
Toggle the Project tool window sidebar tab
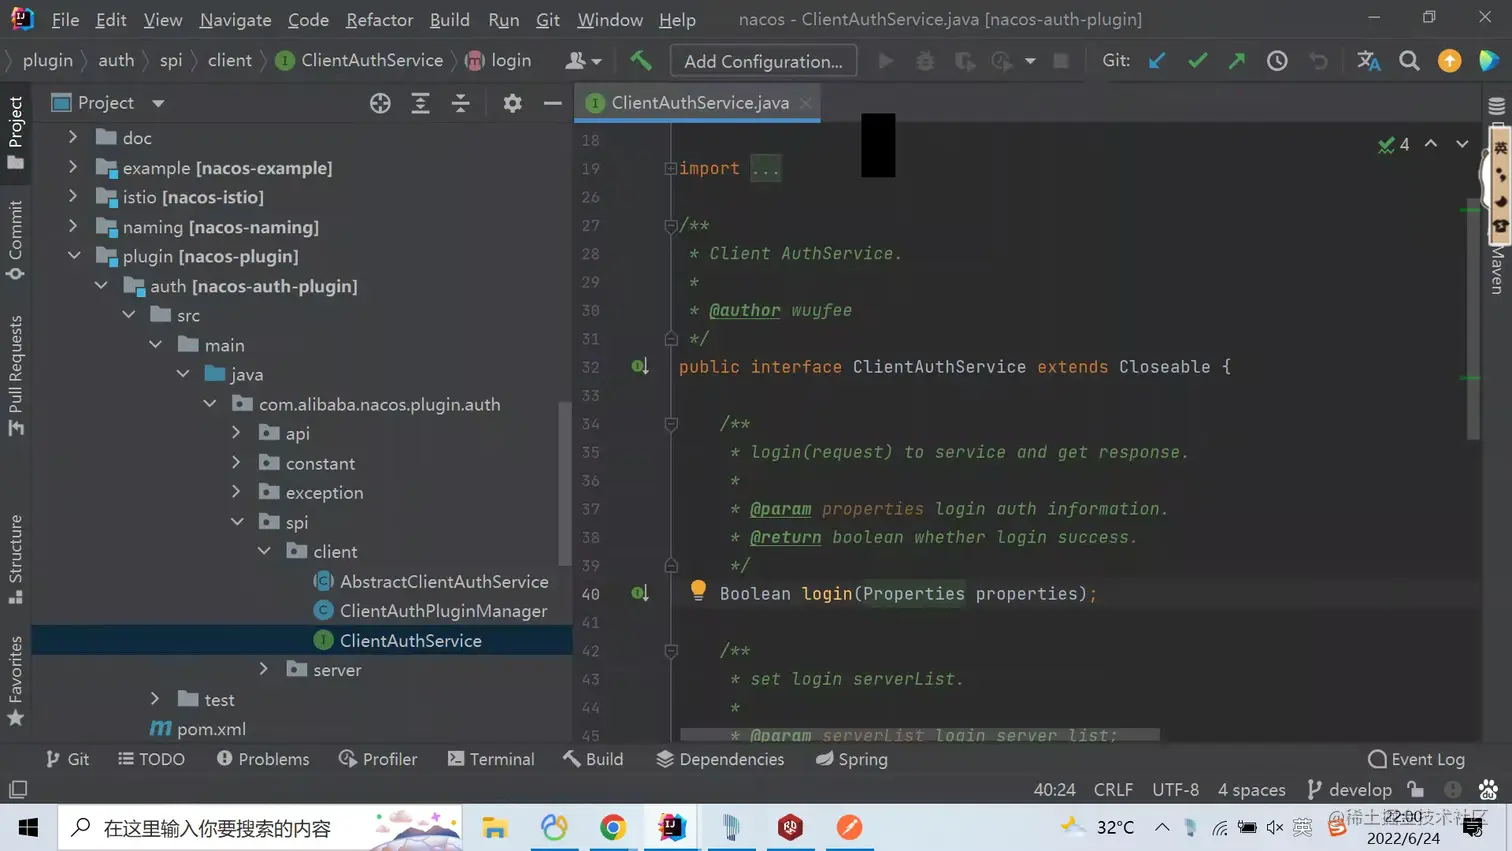tap(15, 132)
